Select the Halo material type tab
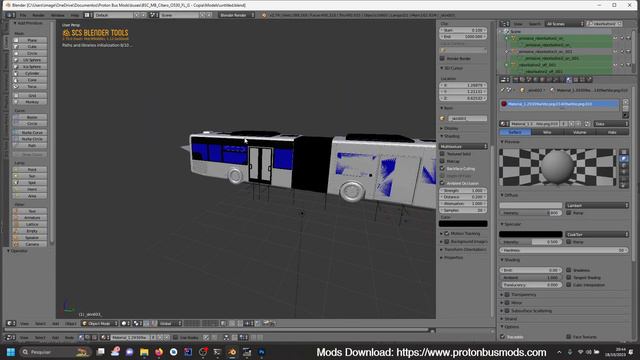Viewport: 640px width, 360px height. 612,132
